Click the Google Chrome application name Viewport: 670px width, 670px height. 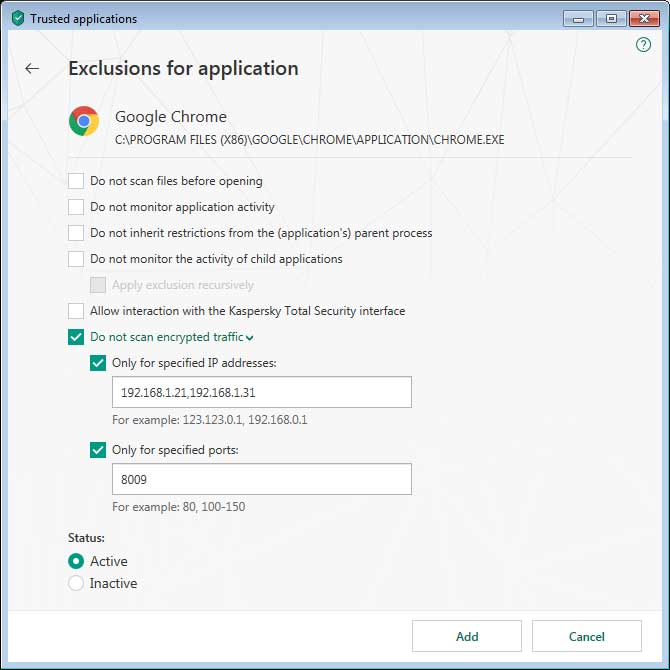170,117
